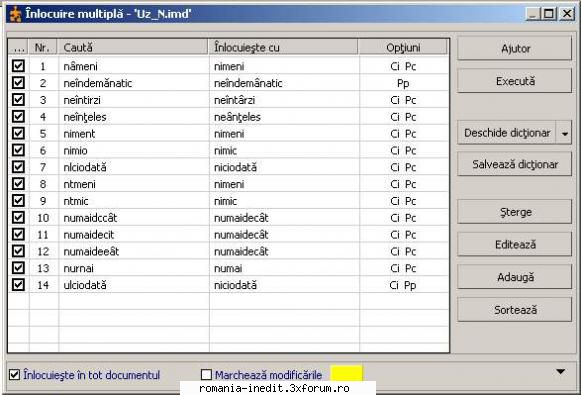Select search term nimio

tap(76, 151)
